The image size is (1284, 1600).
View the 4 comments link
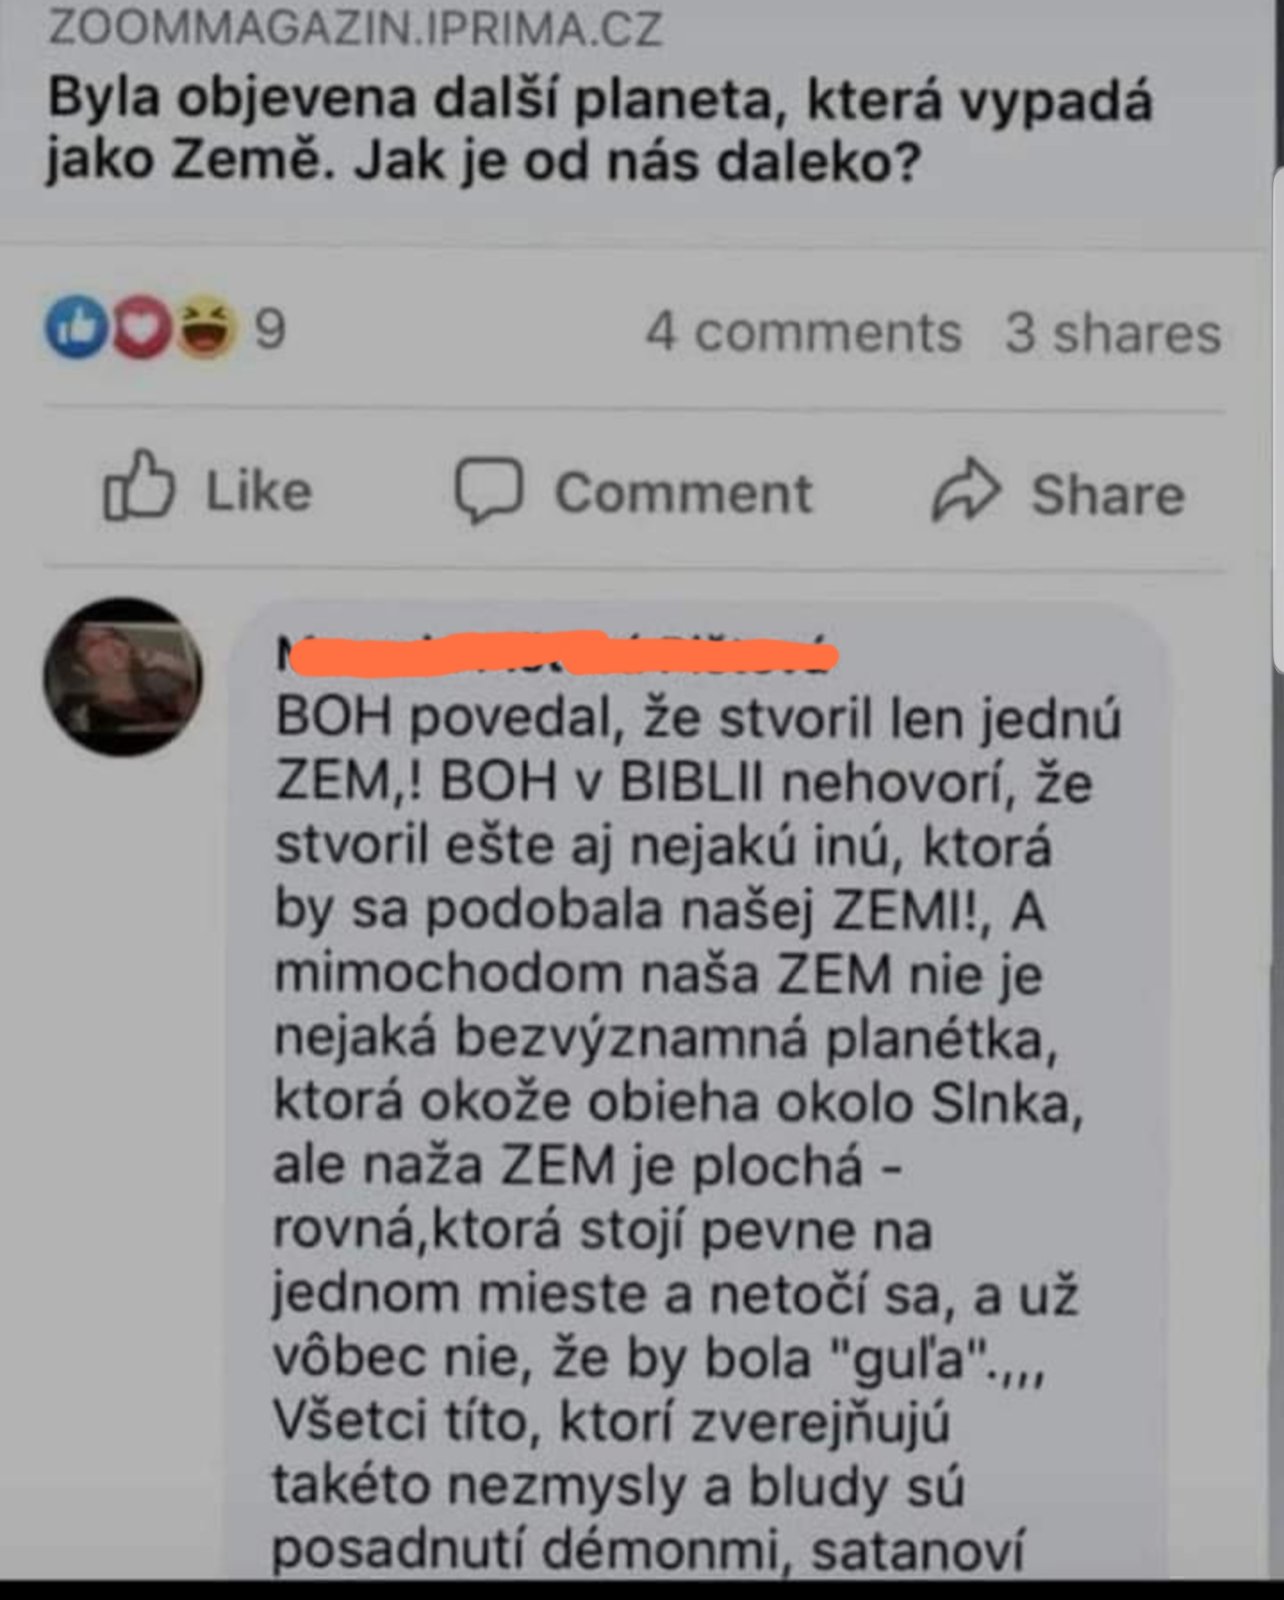[803, 332]
